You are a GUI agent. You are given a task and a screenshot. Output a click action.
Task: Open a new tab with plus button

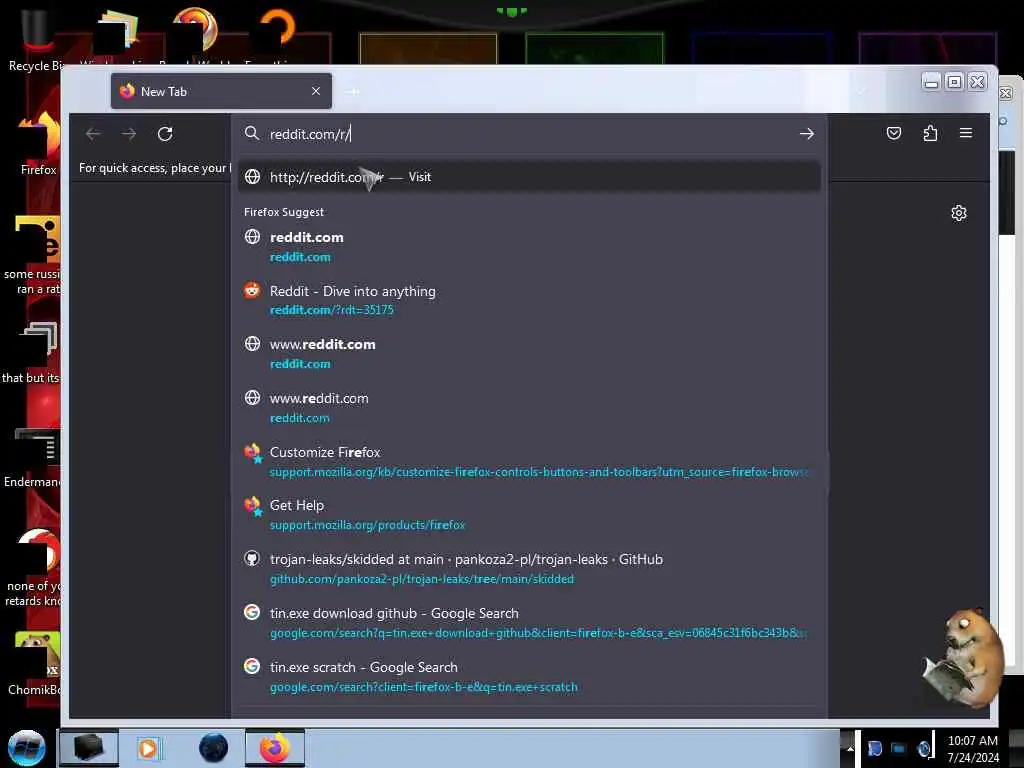pyautogui.click(x=353, y=92)
